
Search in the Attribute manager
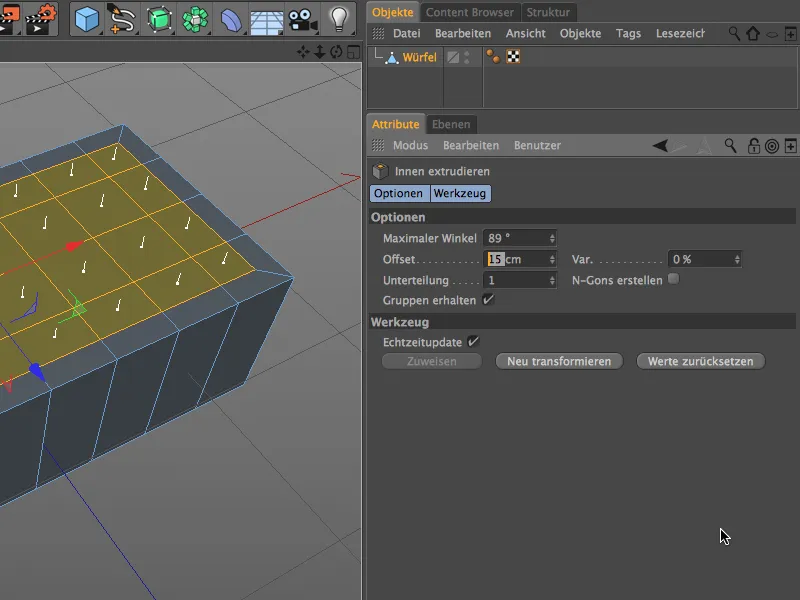point(731,146)
